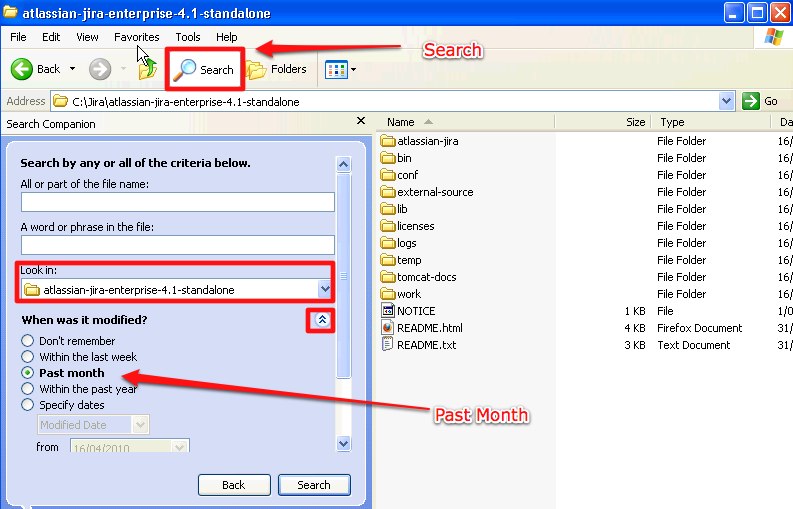The image size is (793, 509).
Task: Click the green Go arrow button
Action: [751, 101]
